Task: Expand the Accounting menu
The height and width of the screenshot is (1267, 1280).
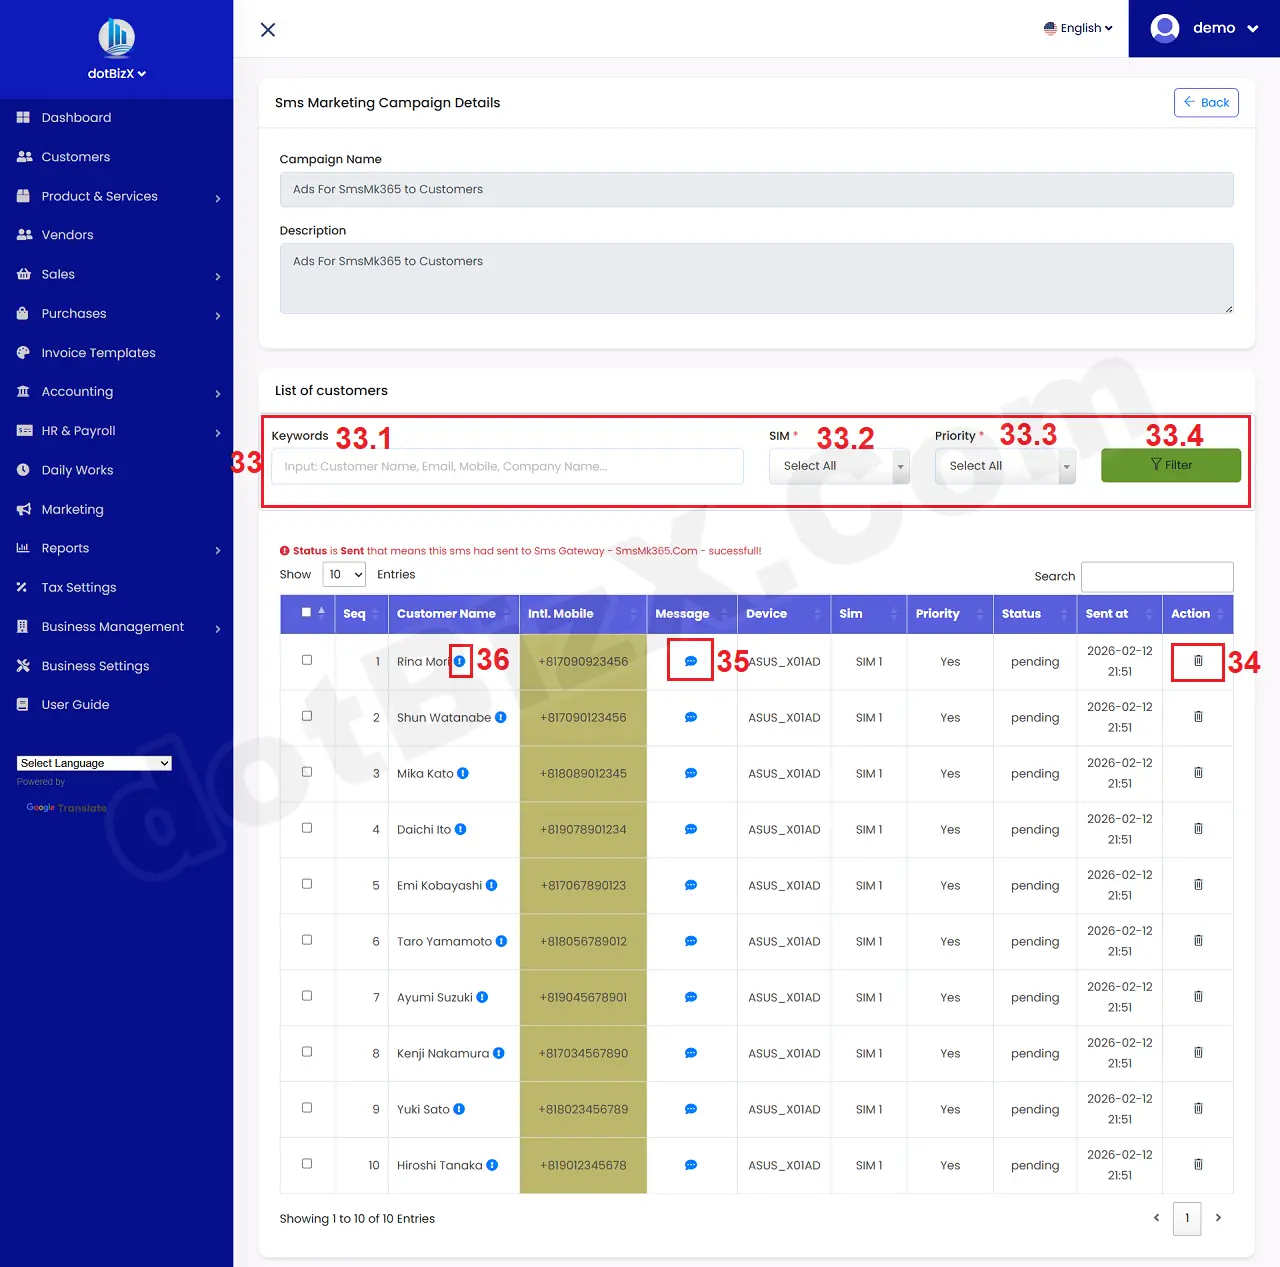Action: coord(75,391)
